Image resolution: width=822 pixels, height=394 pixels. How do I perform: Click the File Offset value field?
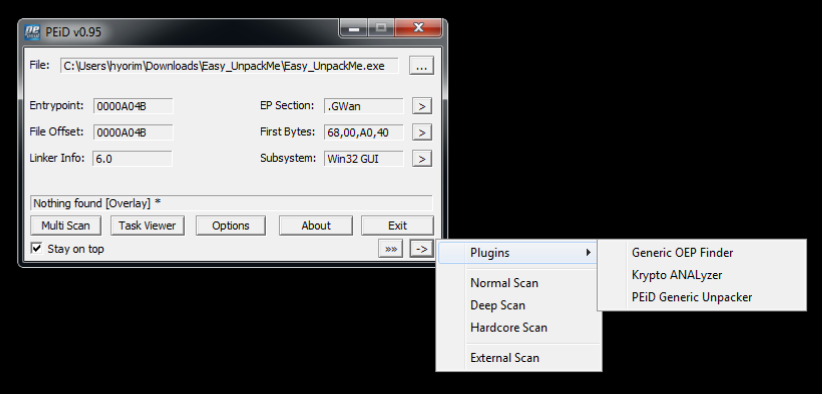[133, 133]
